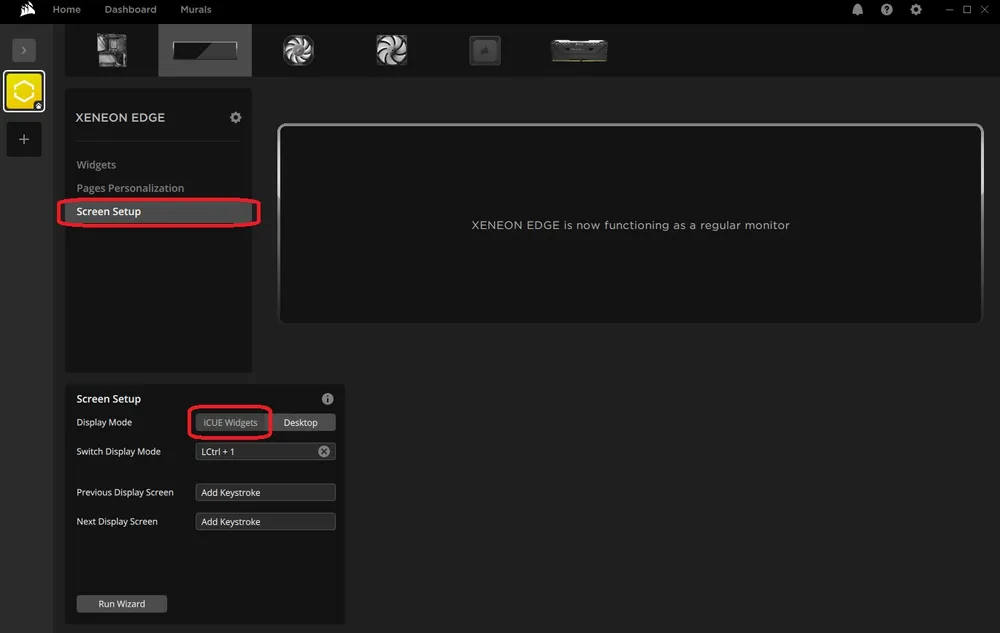The width and height of the screenshot is (1000, 633).
Task: Select the second fan device icon
Action: [391, 50]
